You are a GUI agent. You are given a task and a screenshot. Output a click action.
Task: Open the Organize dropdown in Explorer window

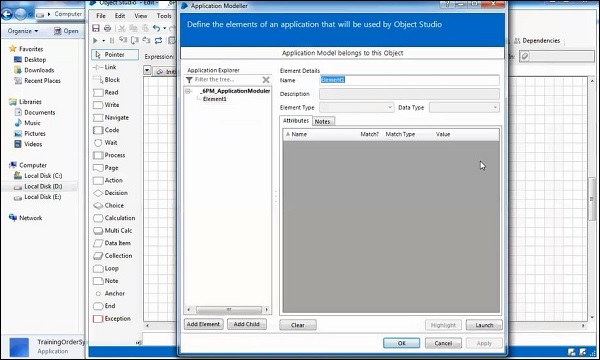pos(23,31)
